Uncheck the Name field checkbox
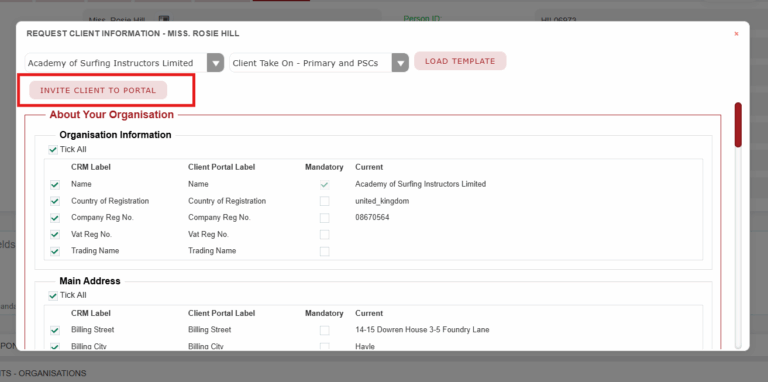 pyautogui.click(x=55, y=185)
